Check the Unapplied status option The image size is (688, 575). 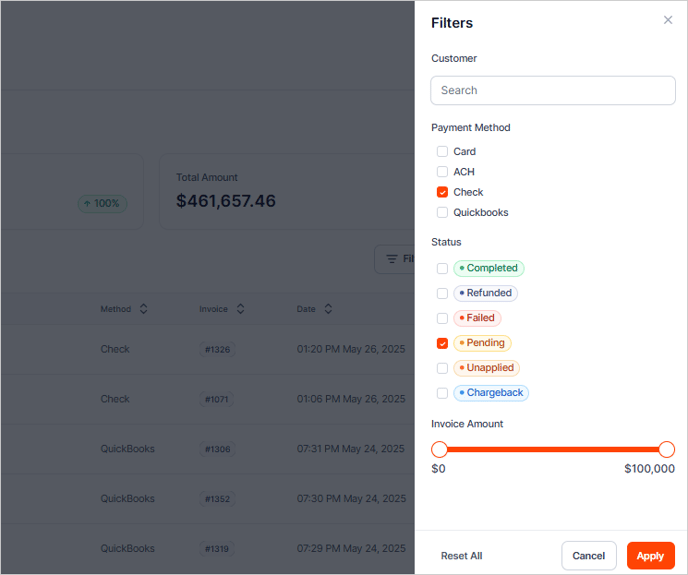pyautogui.click(x=442, y=368)
